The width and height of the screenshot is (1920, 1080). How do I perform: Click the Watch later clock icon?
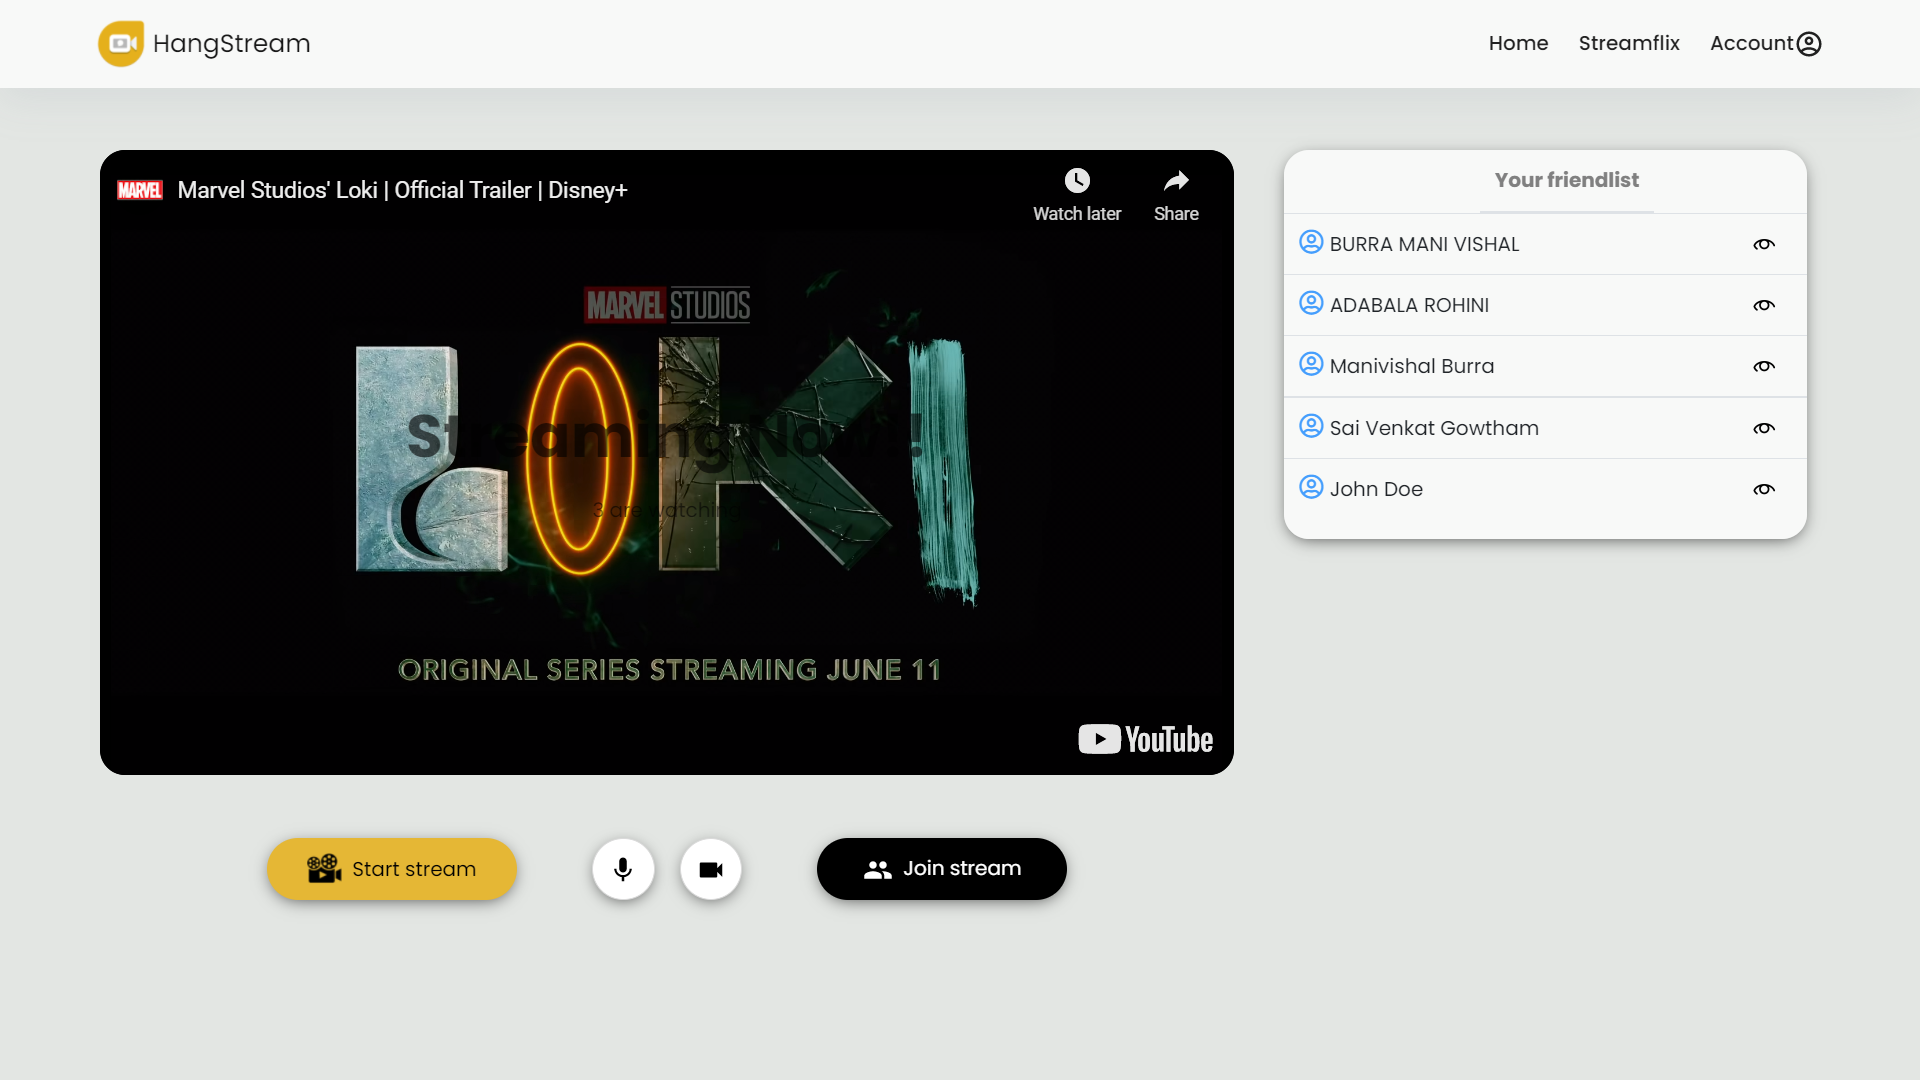[x=1076, y=181]
